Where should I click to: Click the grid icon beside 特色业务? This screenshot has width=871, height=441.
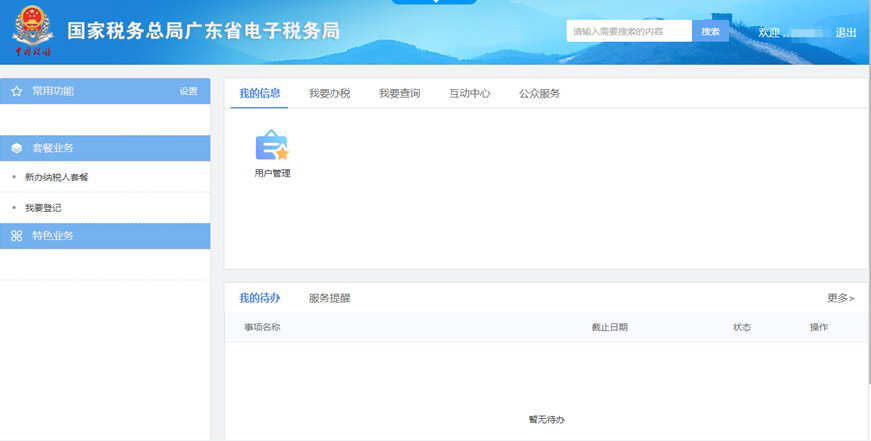[x=17, y=236]
